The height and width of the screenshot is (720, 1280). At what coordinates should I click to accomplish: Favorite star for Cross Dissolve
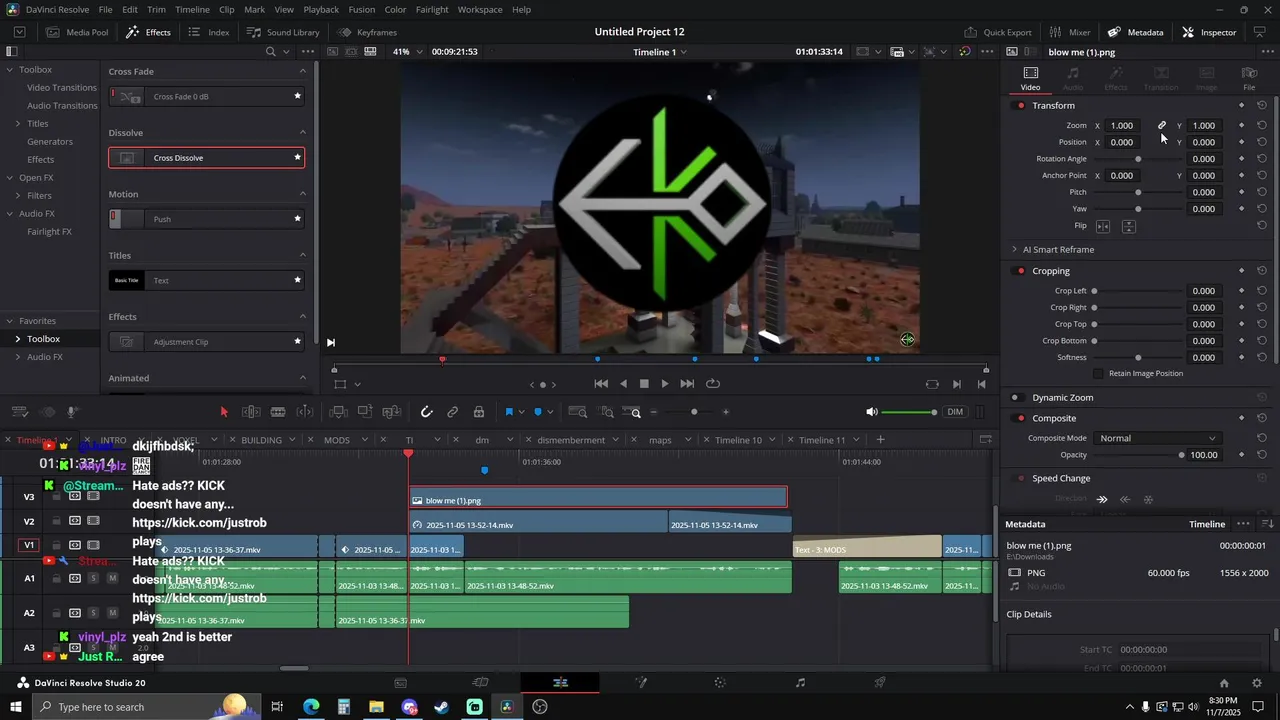coord(297,158)
